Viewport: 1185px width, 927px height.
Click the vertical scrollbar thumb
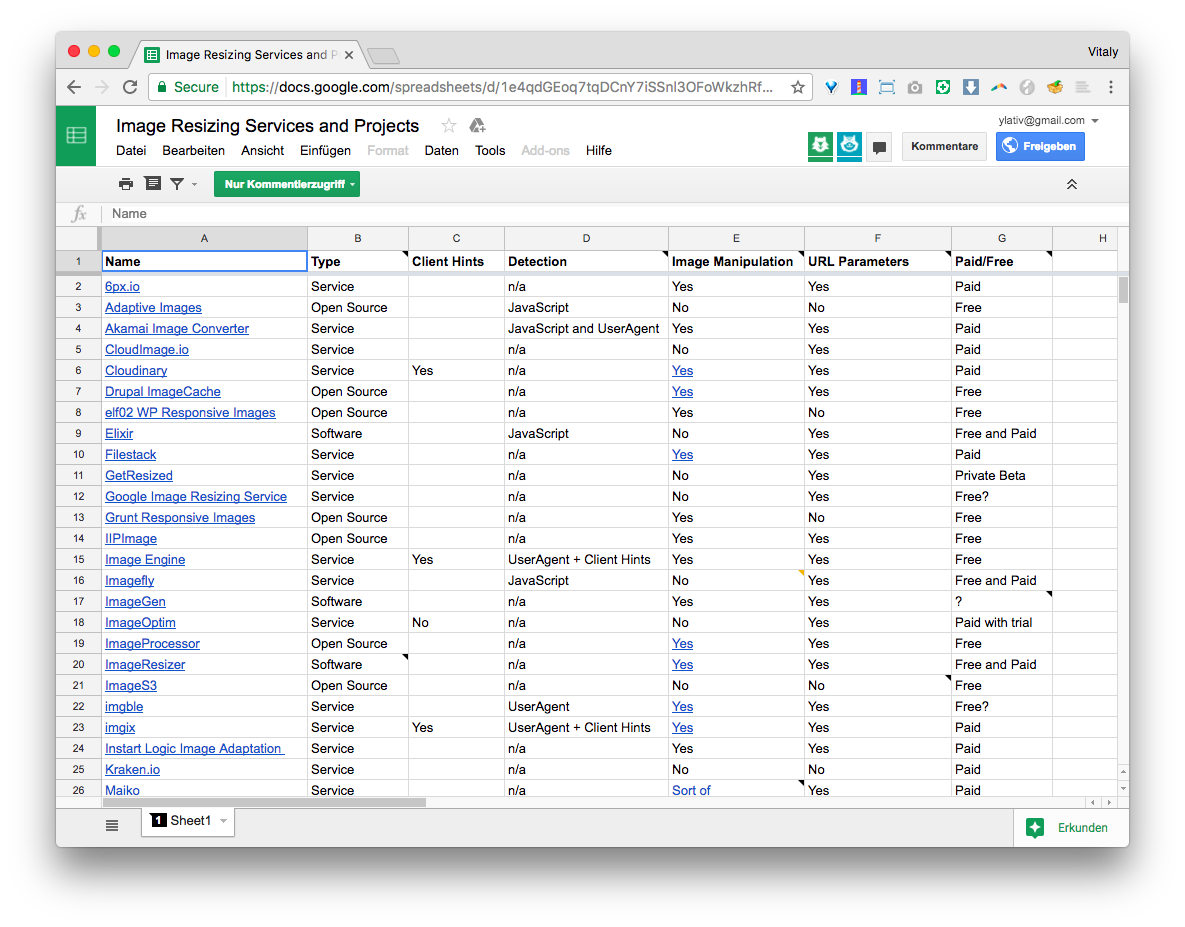1124,289
